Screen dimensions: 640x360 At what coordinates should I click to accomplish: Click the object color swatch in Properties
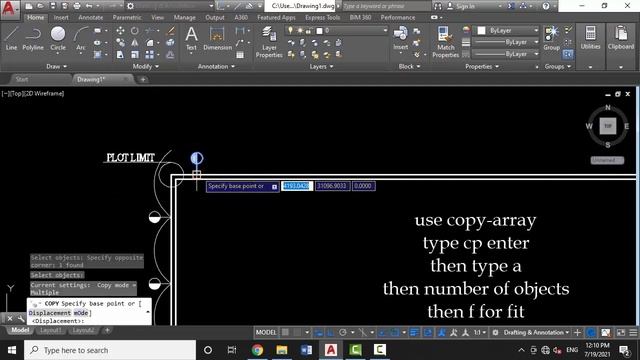482,31
